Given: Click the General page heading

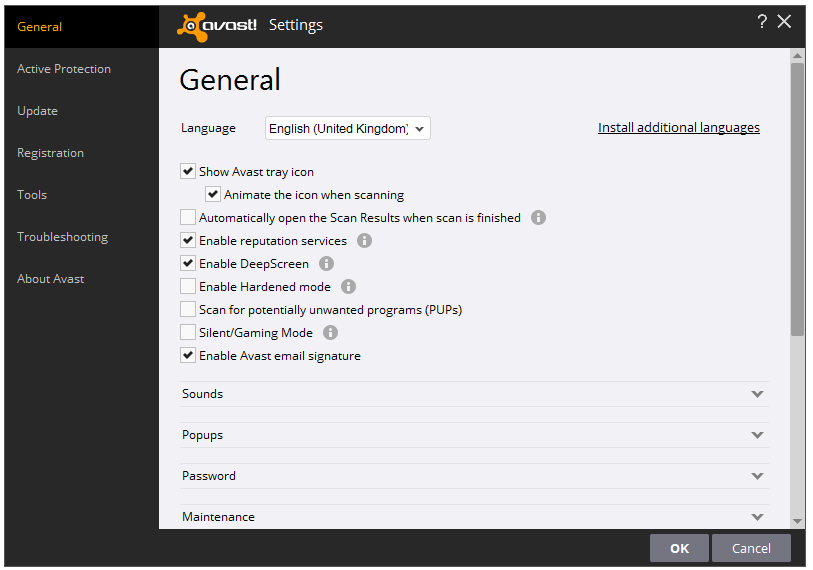Looking at the screenshot, I should (230, 80).
